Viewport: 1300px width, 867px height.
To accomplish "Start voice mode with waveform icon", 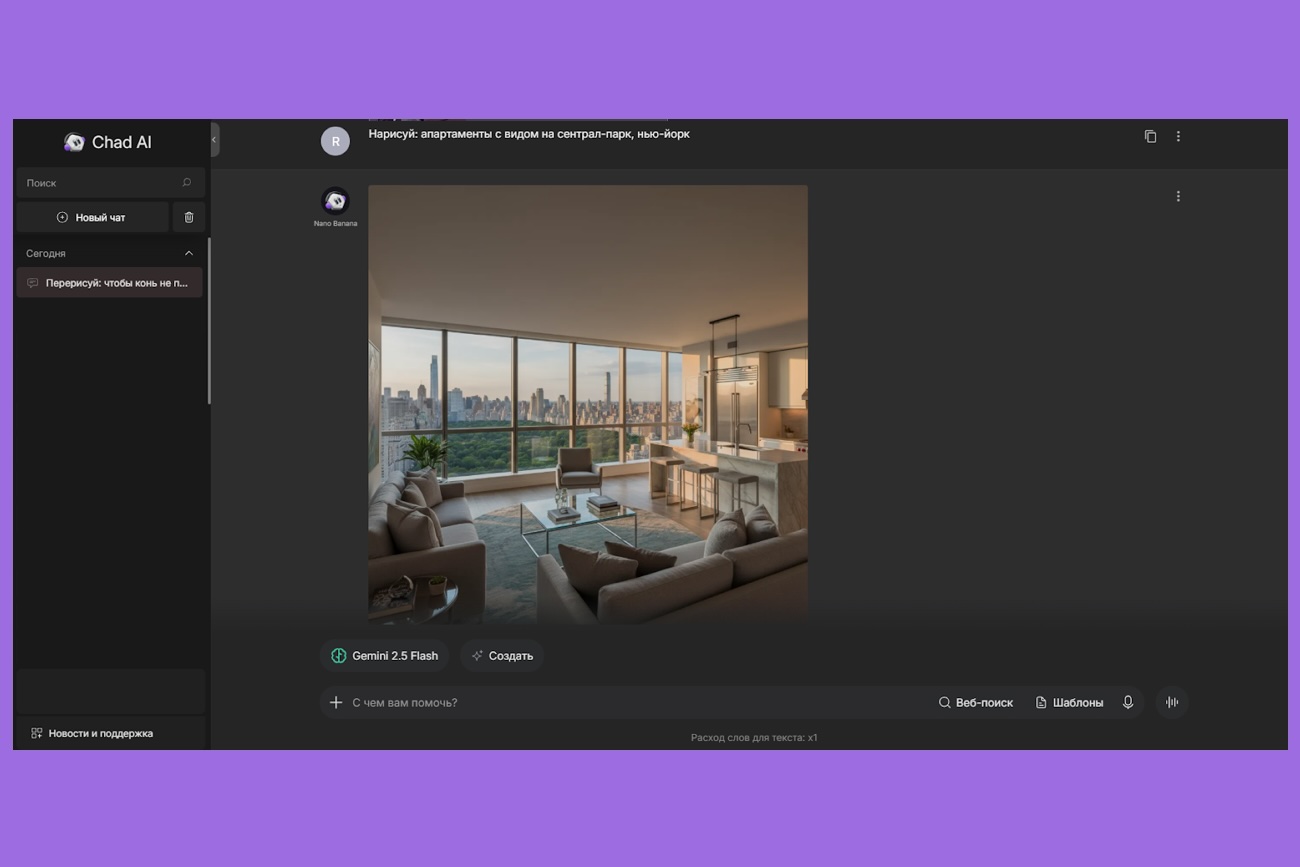I will [1171, 702].
